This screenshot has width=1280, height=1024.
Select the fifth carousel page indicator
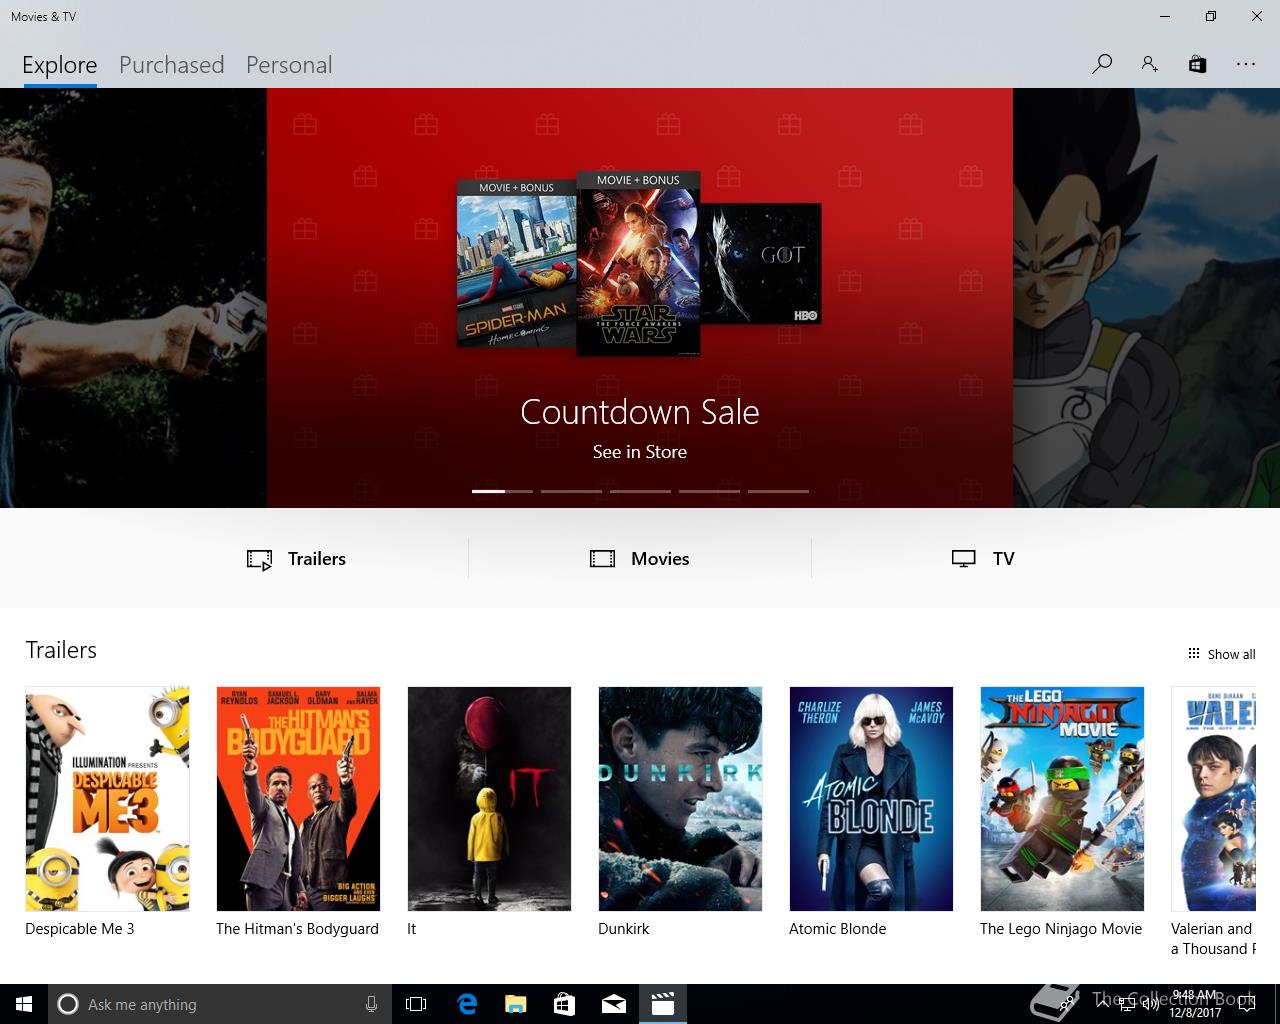778,491
